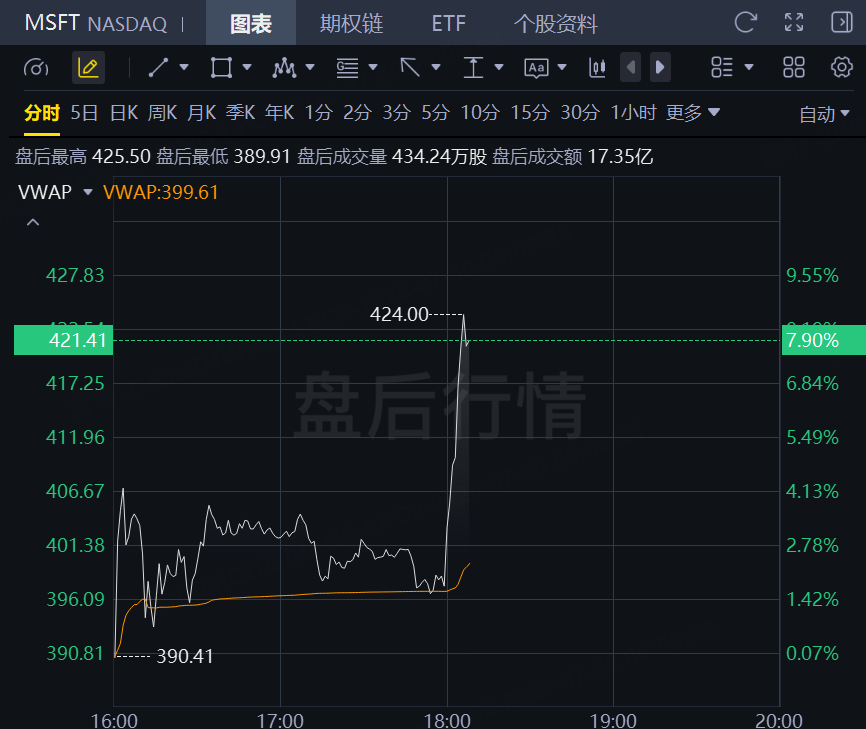866x729 pixels.
Task: Switch to the 图表 tab
Action: (251, 23)
